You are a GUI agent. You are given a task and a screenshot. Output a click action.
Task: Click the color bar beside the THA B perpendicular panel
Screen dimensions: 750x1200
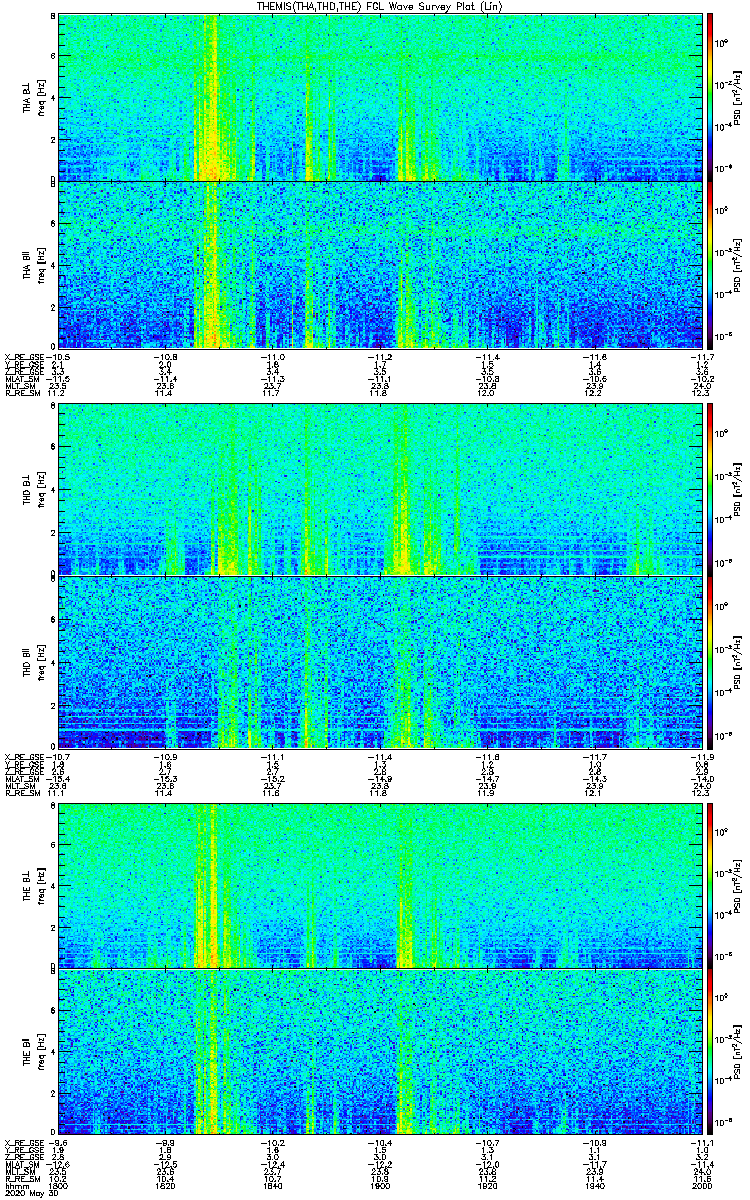710,97
